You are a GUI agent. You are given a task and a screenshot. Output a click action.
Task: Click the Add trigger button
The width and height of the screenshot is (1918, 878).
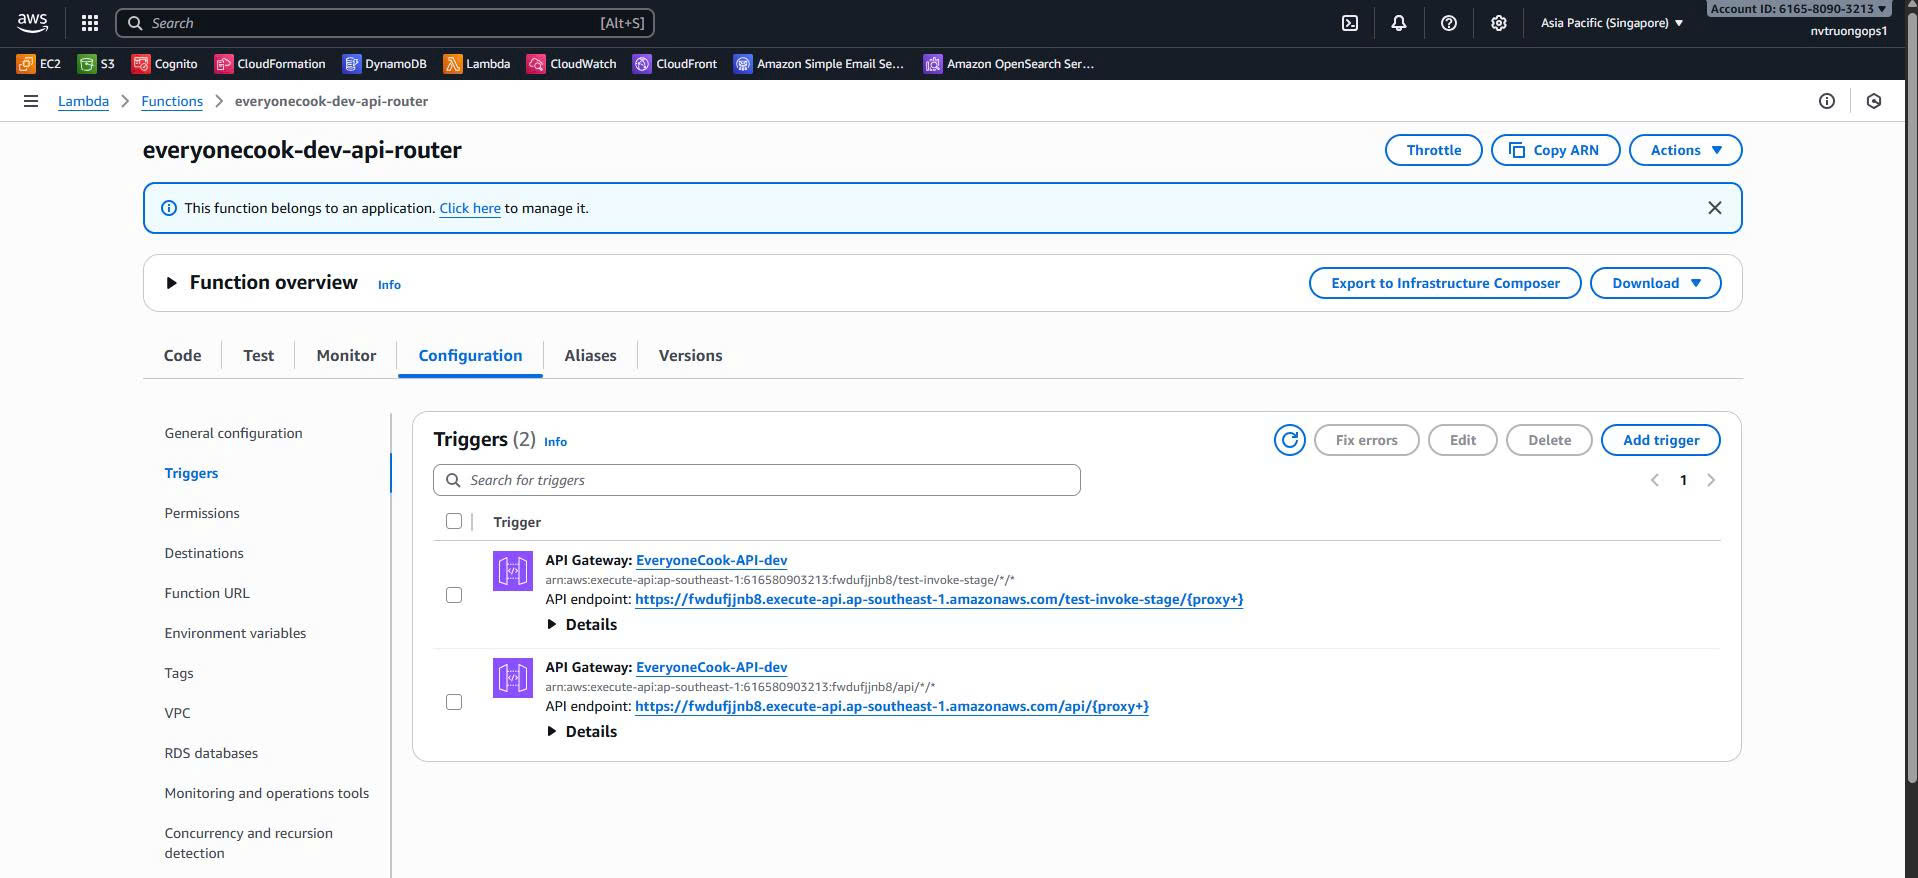(1660, 440)
